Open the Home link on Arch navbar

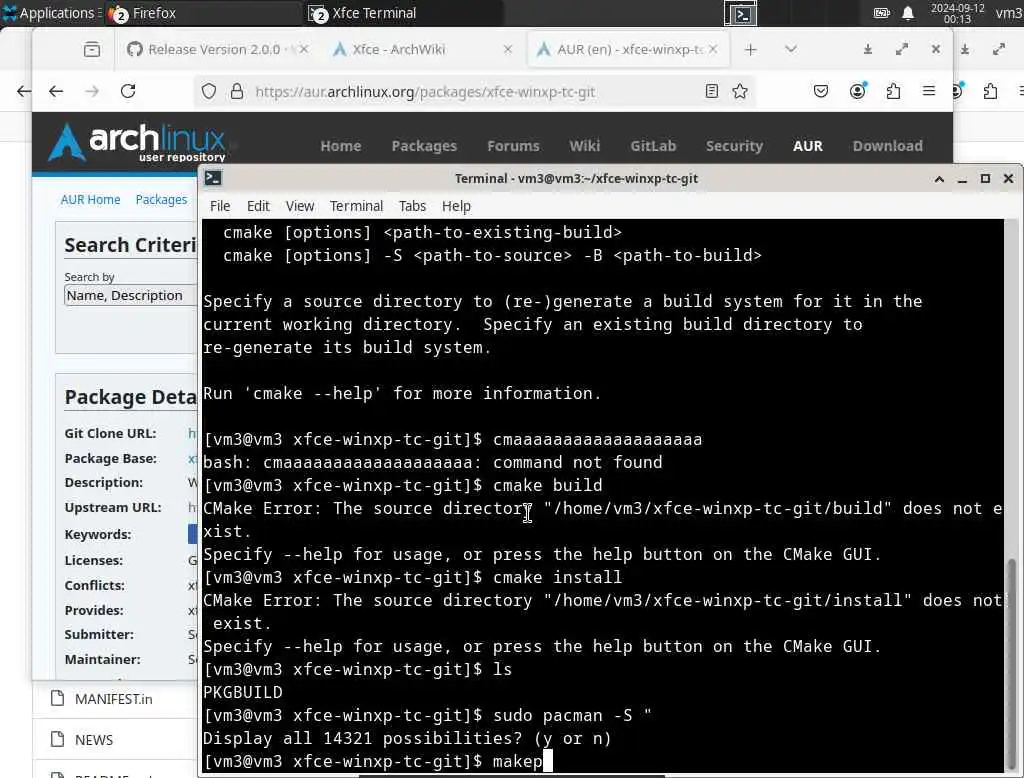tap(341, 146)
